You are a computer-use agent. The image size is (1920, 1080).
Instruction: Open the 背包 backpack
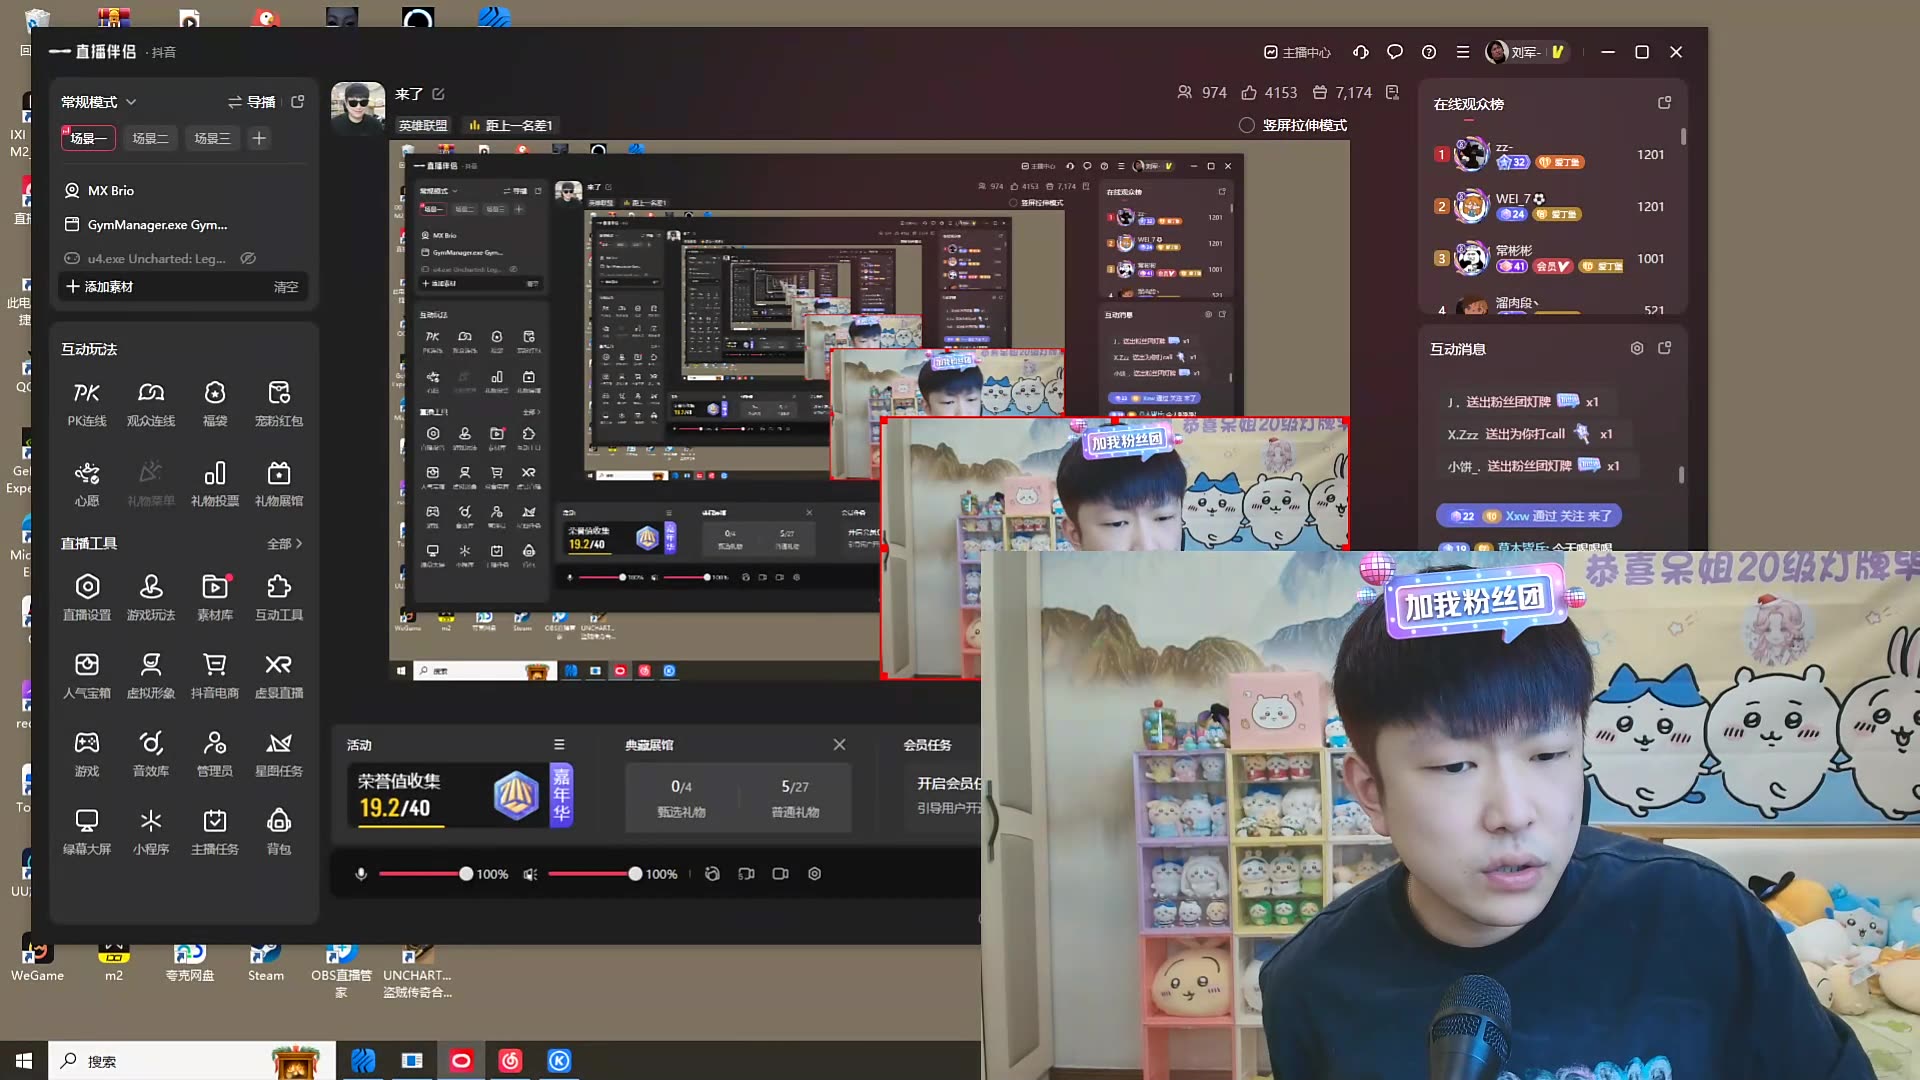[x=279, y=831]
